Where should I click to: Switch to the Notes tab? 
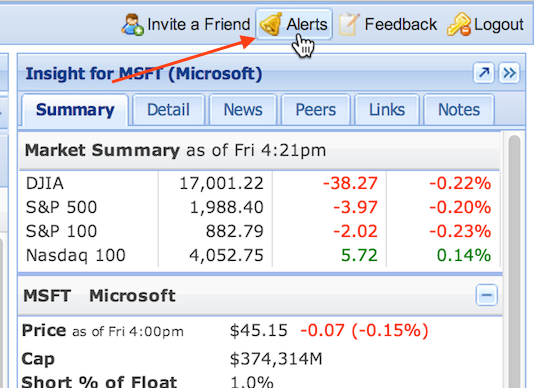[459, 110]
